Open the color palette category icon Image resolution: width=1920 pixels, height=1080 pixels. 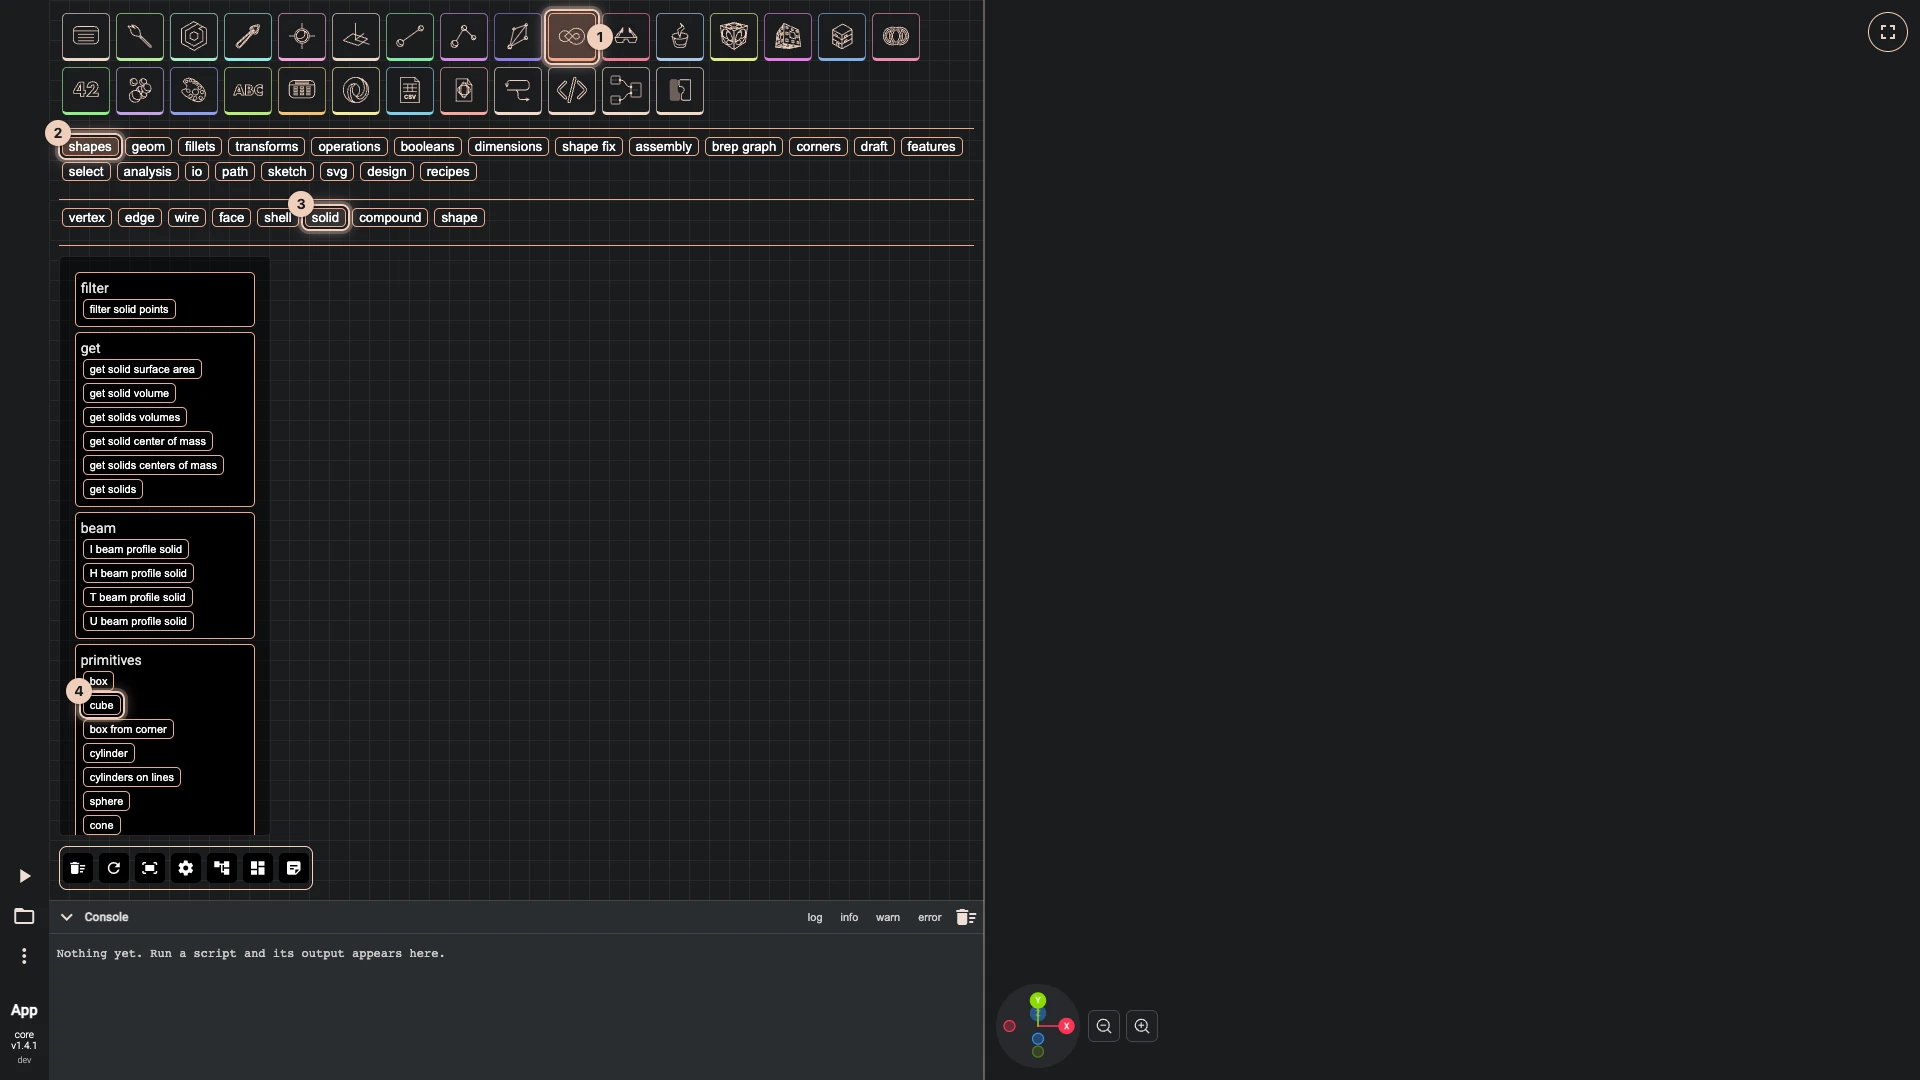[x=194, y=91]
